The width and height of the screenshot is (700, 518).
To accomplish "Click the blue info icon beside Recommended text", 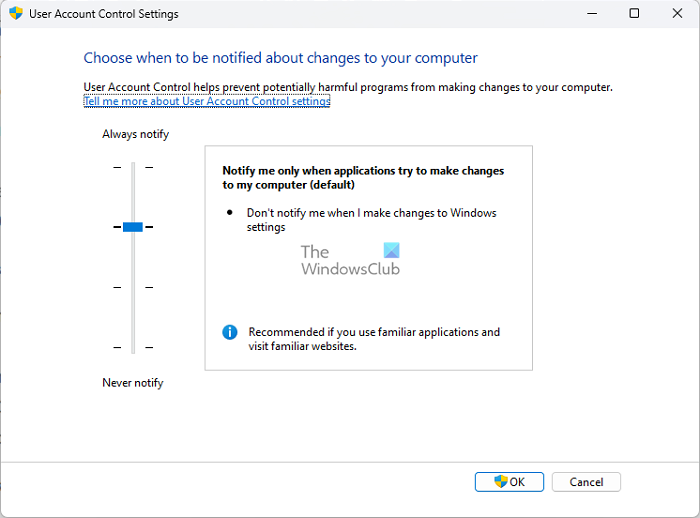I will pos(229,332).
